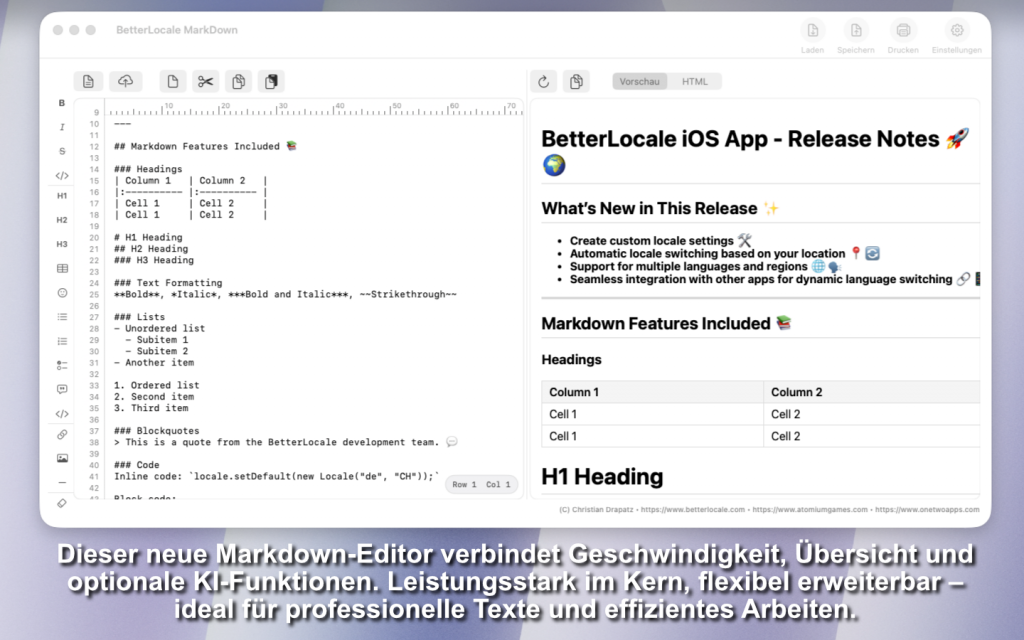Insert a table using the table icon
This screenshot has width=1024, height=640.
[x=62, y=268]
